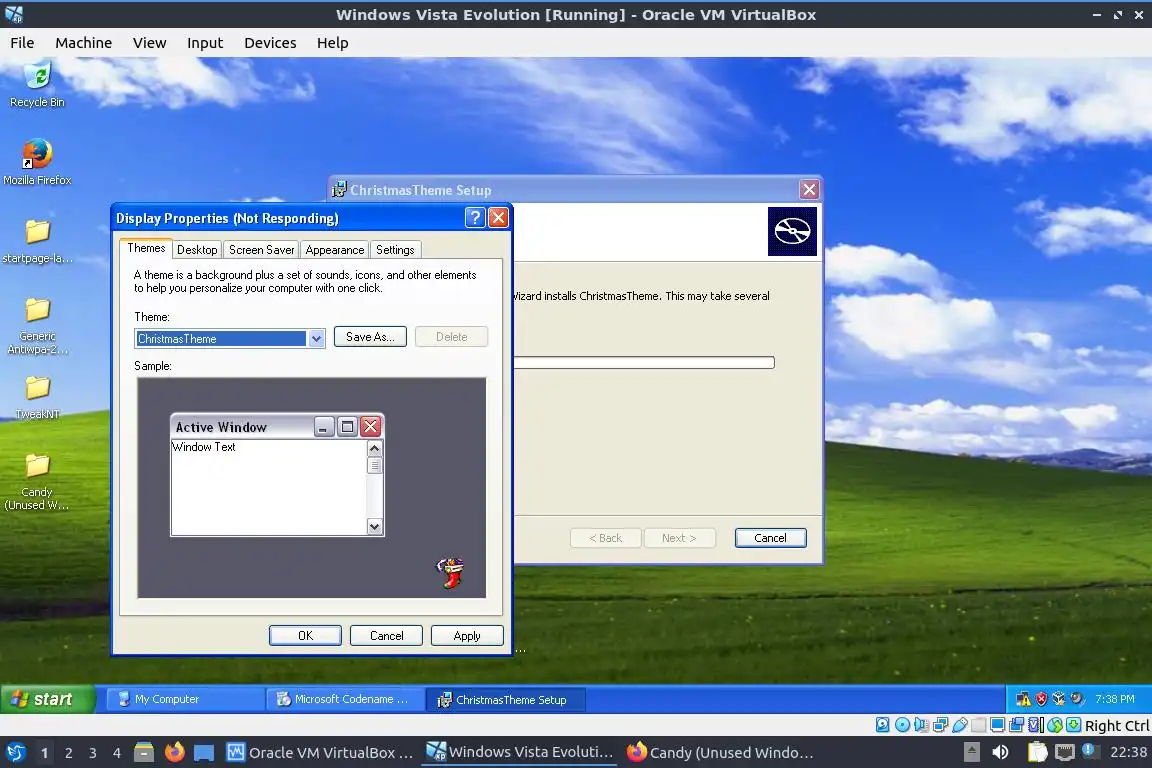
Task: Open the Help menu
Action: click(x=332, y=43)
